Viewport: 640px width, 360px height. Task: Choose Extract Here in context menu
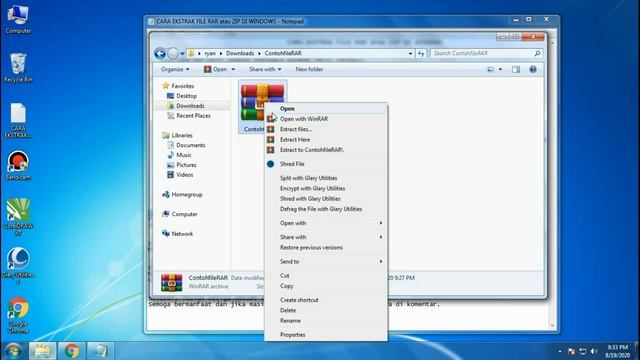pos(326,140)
